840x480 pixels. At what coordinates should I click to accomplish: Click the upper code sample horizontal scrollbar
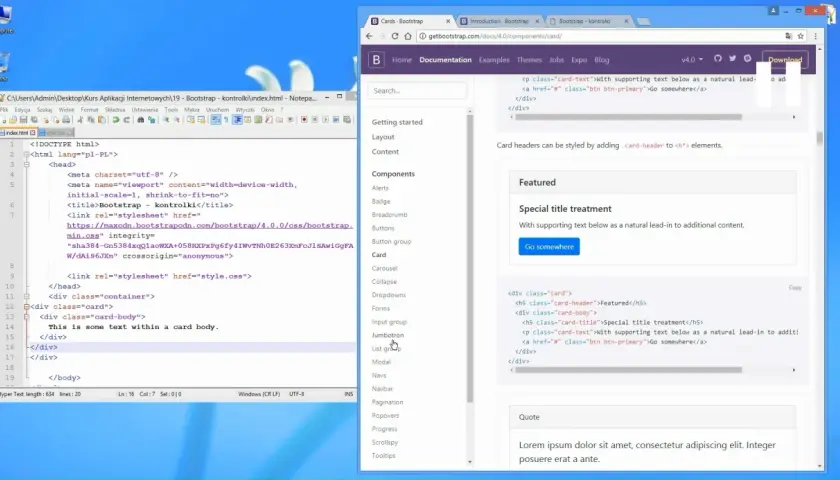tap(628, 116)
